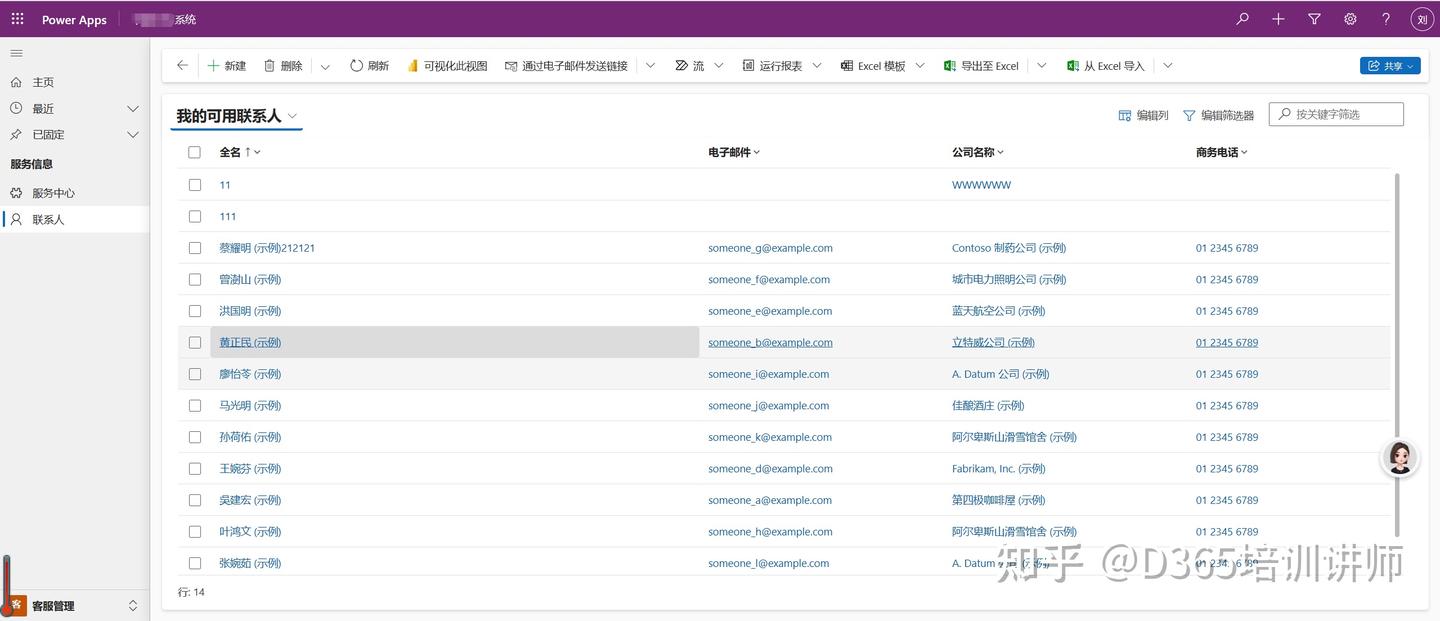
Task: Open 商务电话 column header menu
Action: 1222,152
